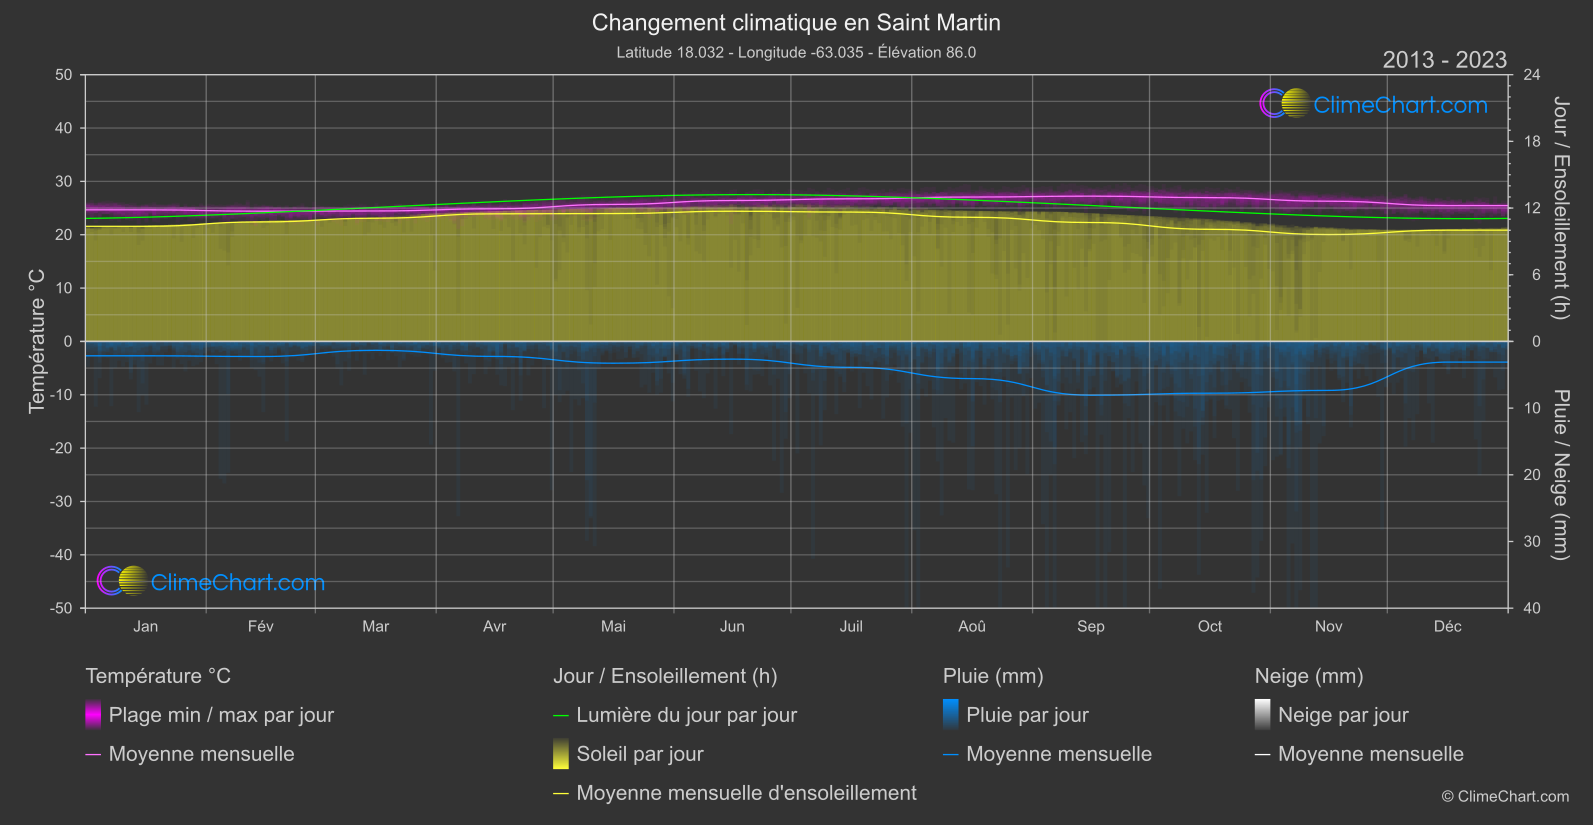Toggle the 'Pluie par jour' blue legend swatch
Image resolution: width=1593 pixels, height=825 pixels.
tap(951, 714)
